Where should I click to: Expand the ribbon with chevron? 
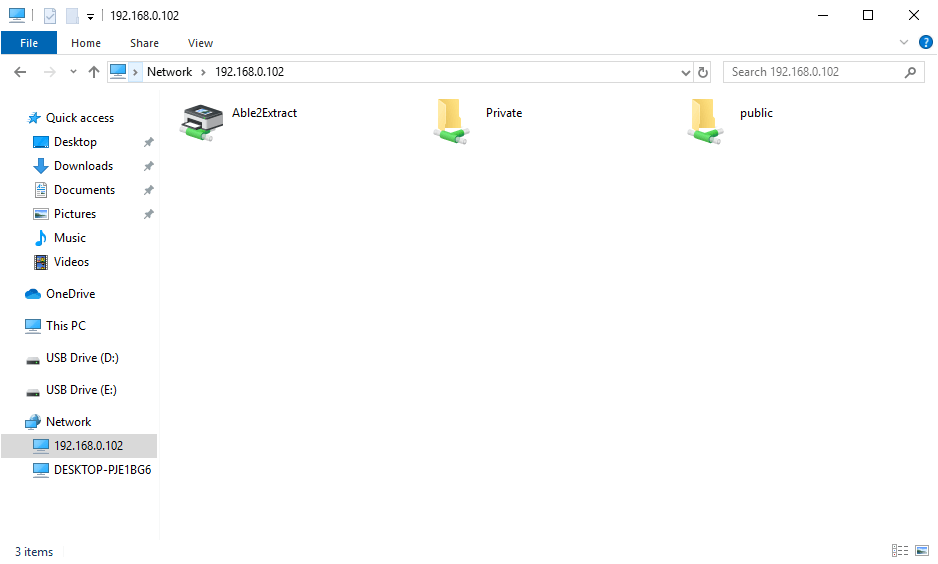tap(904, 42)
